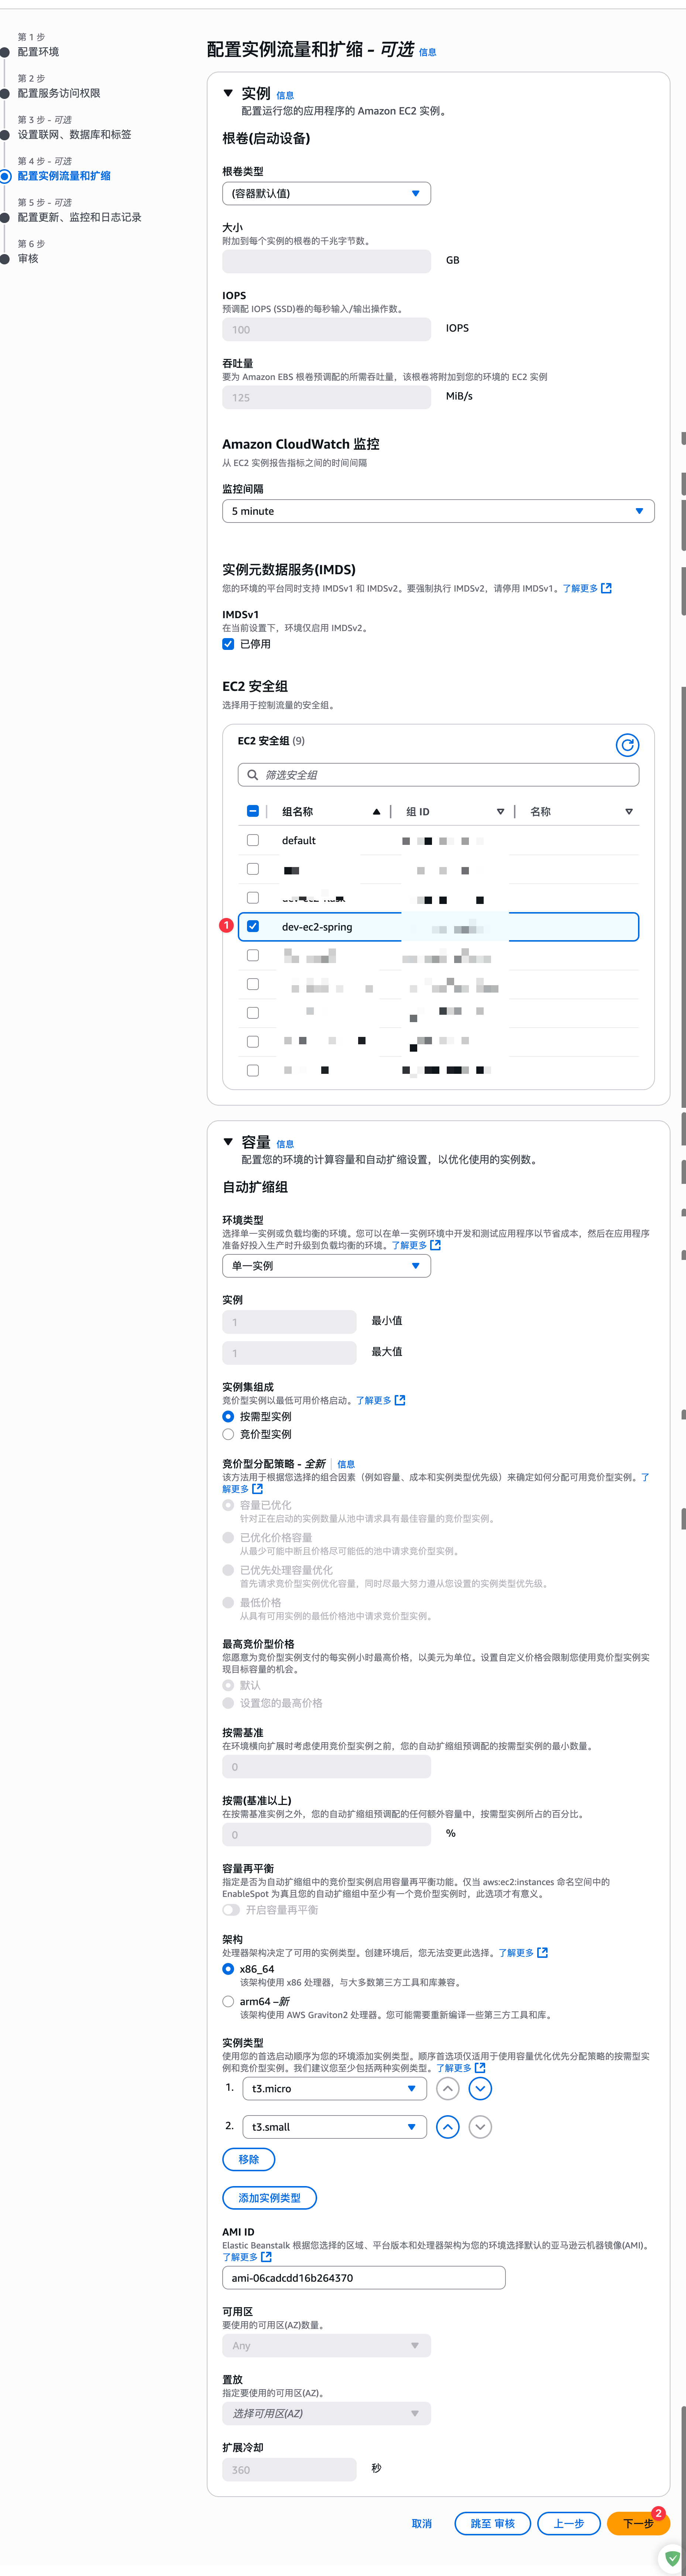
Task: Go to step 2 配置服务访问权限
Action: click(x=59, y=93)
